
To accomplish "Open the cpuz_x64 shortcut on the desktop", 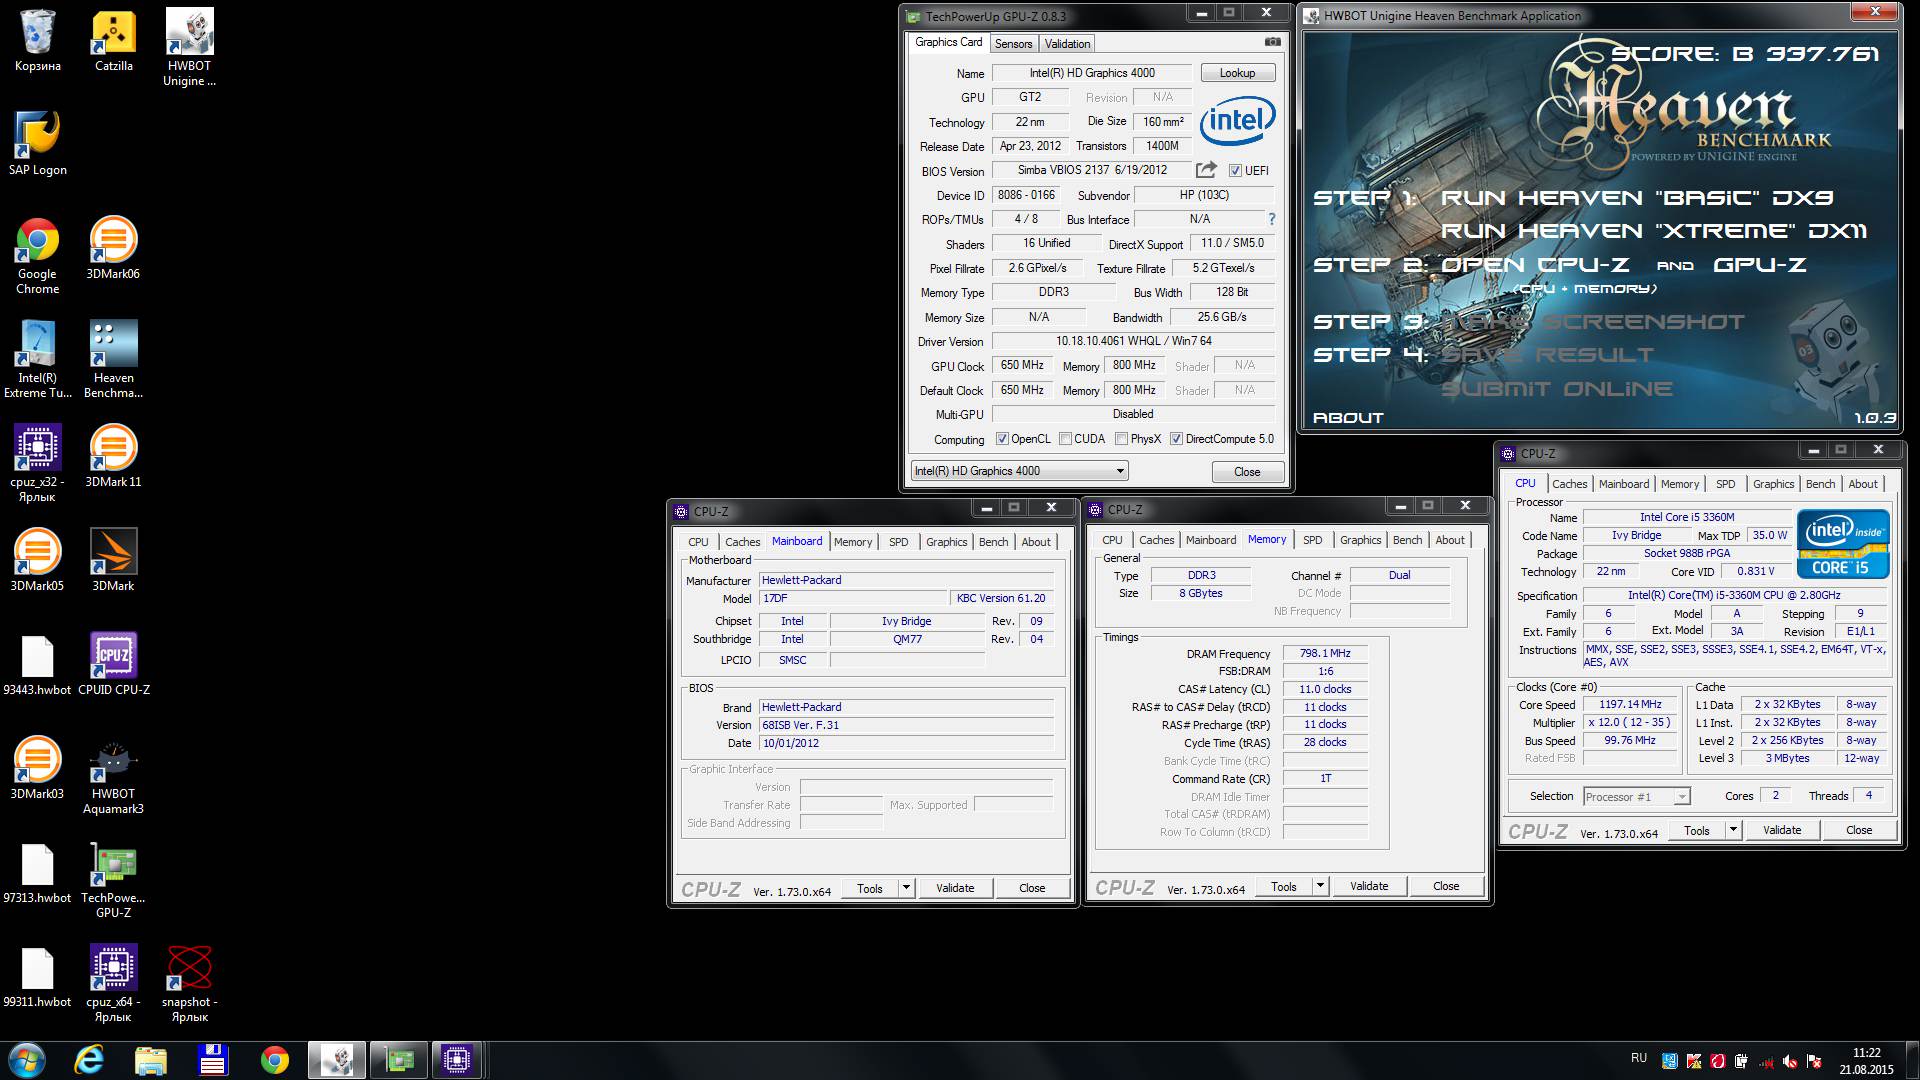I will pyautogui.click(x=113, y=984).
